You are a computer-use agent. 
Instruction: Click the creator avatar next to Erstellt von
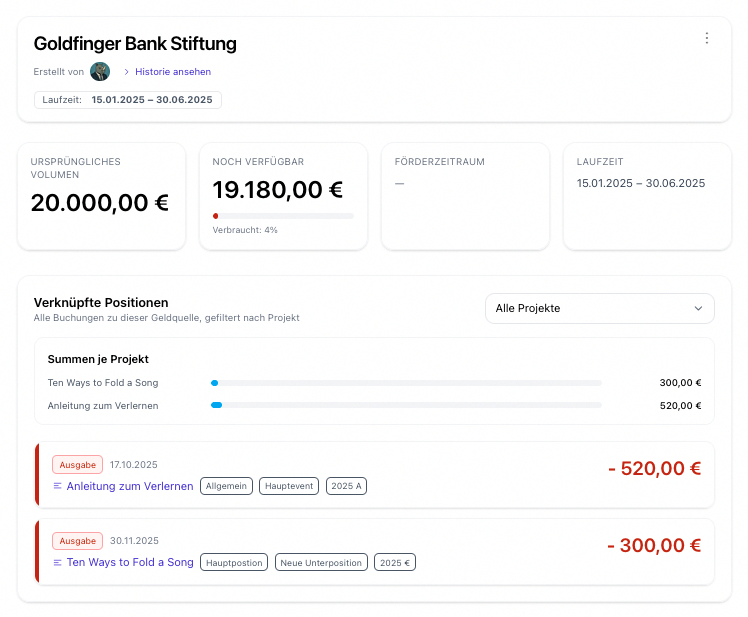[100, 72]
